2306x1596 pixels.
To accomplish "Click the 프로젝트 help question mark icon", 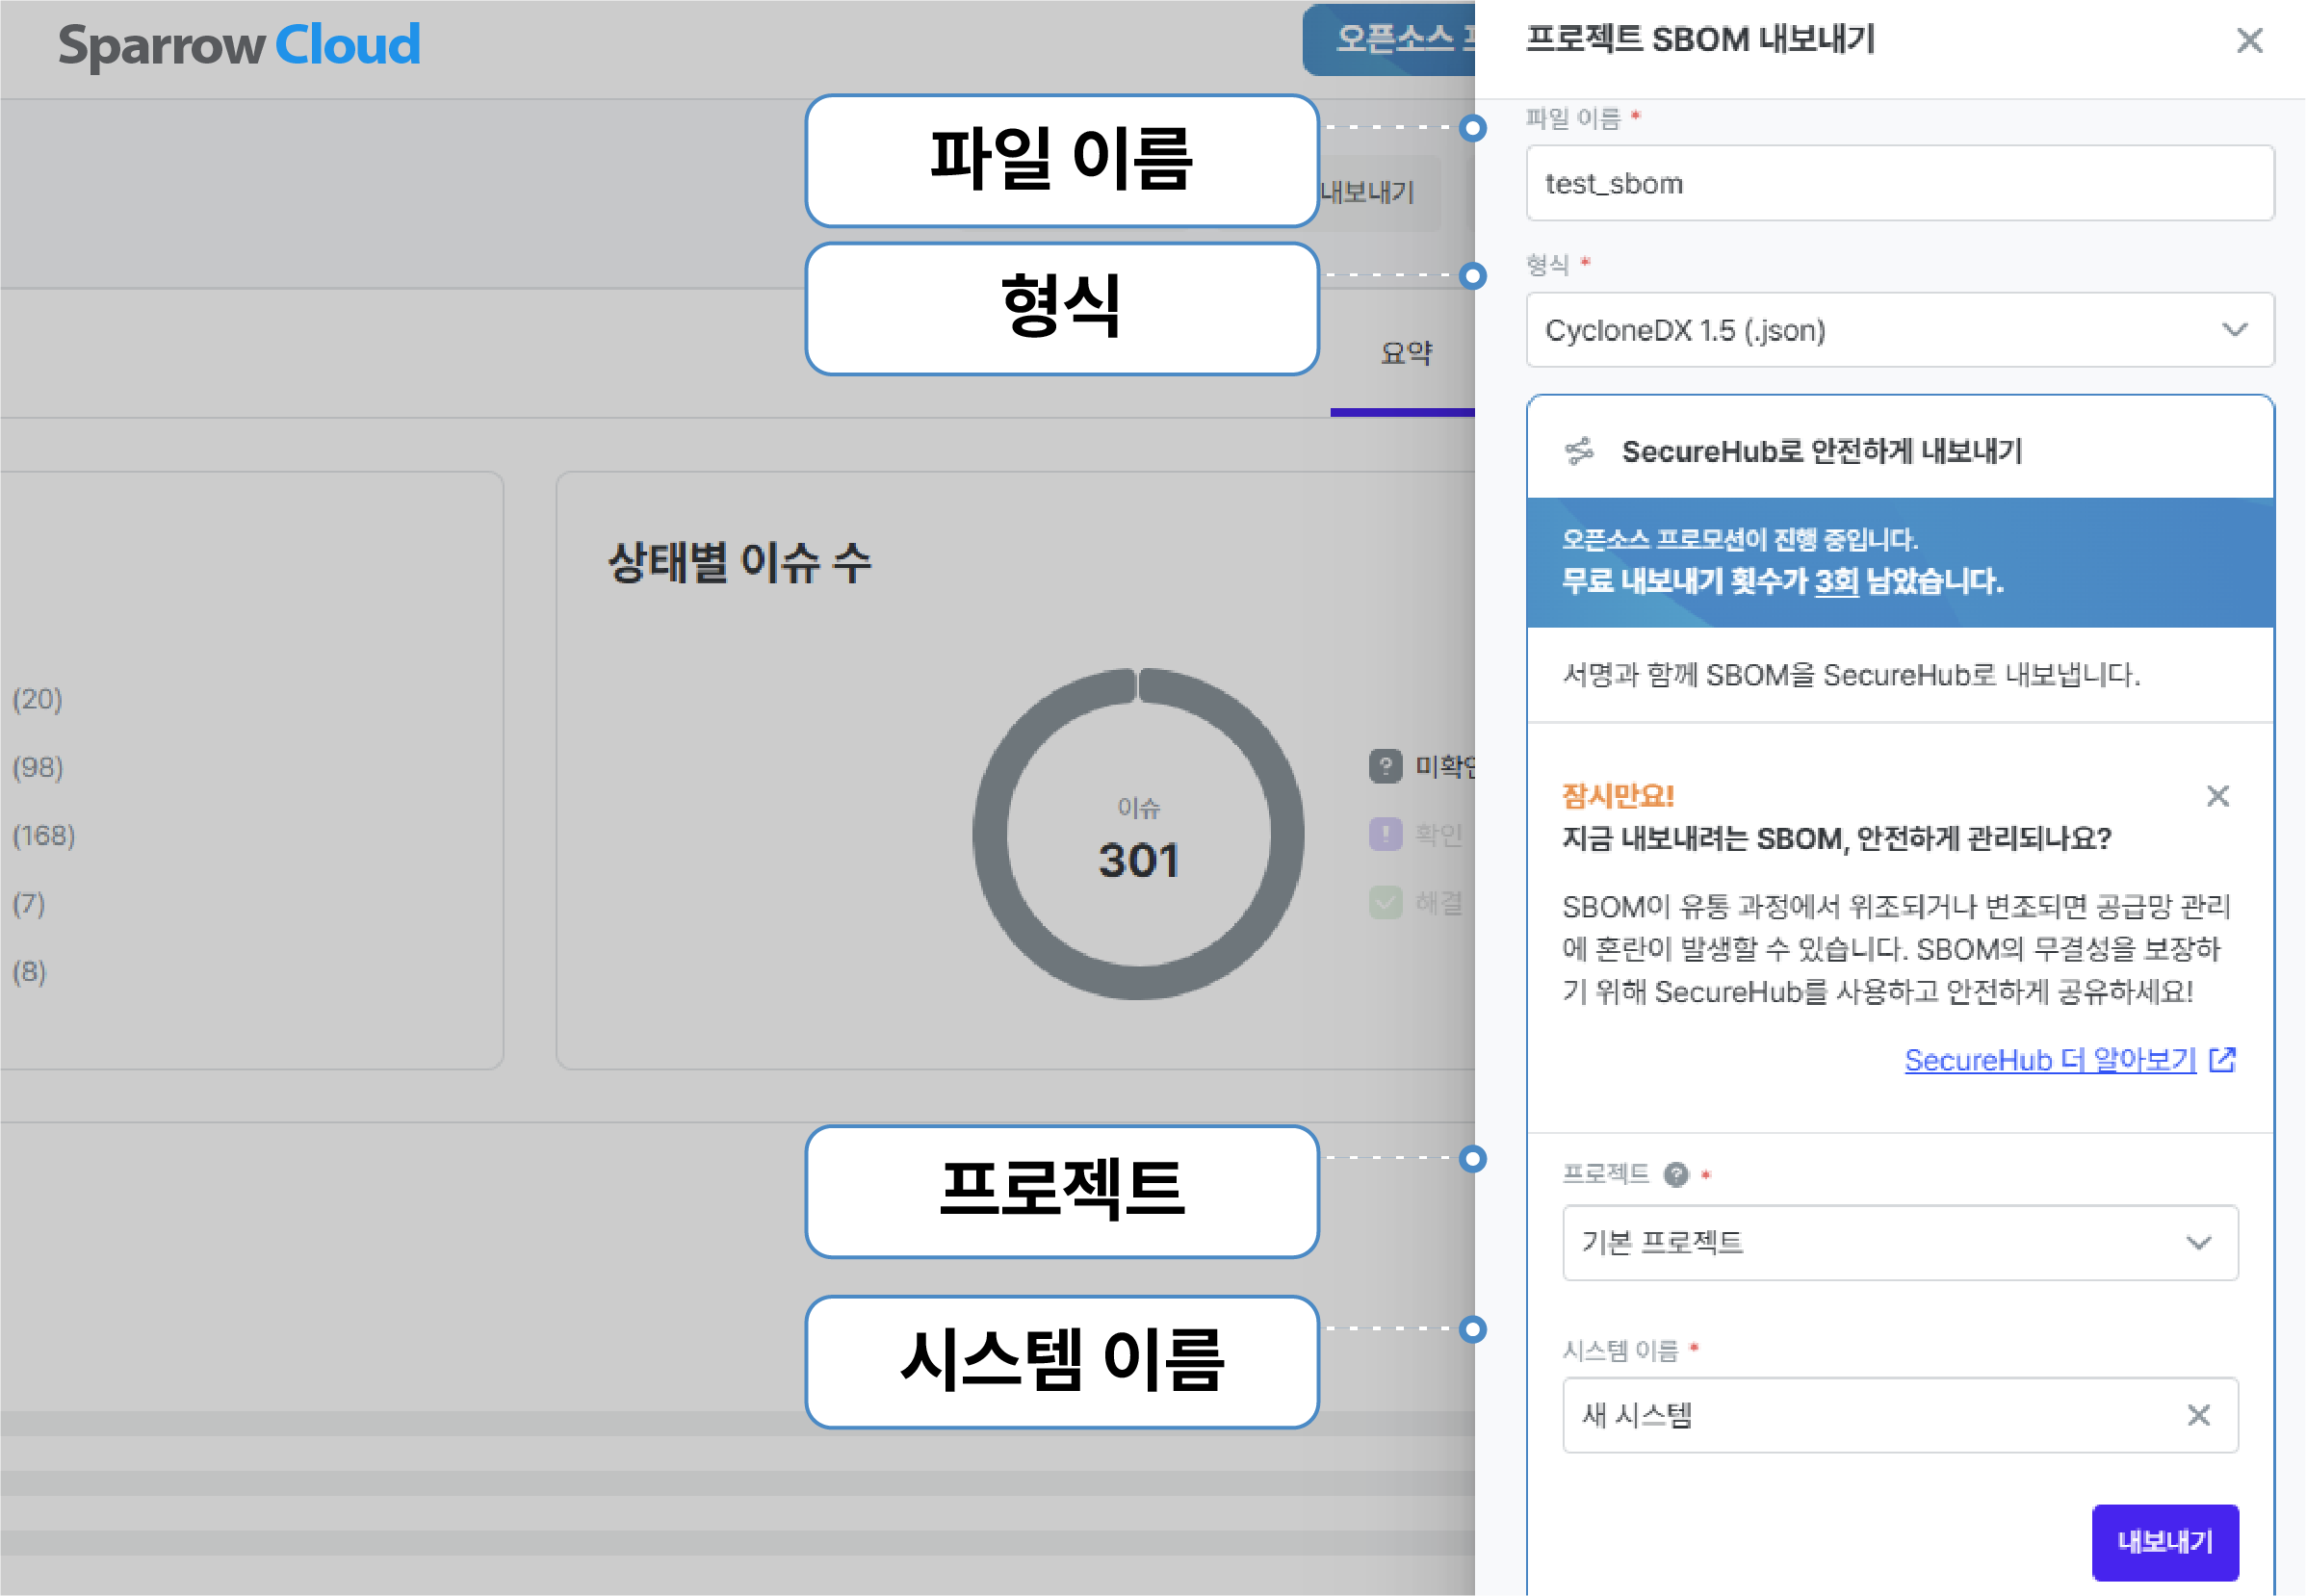I will pos(1676,1174).
